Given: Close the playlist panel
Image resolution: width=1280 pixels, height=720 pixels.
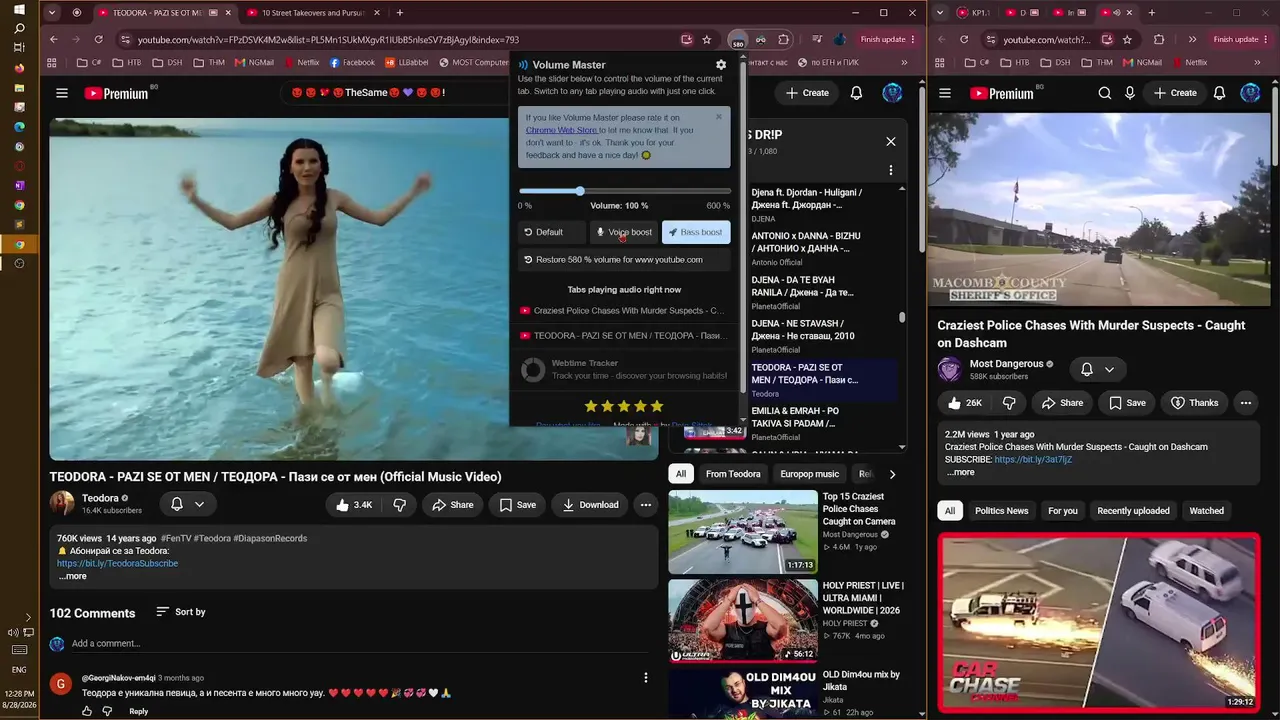Looking at the screenshot, I should point(891,141).
